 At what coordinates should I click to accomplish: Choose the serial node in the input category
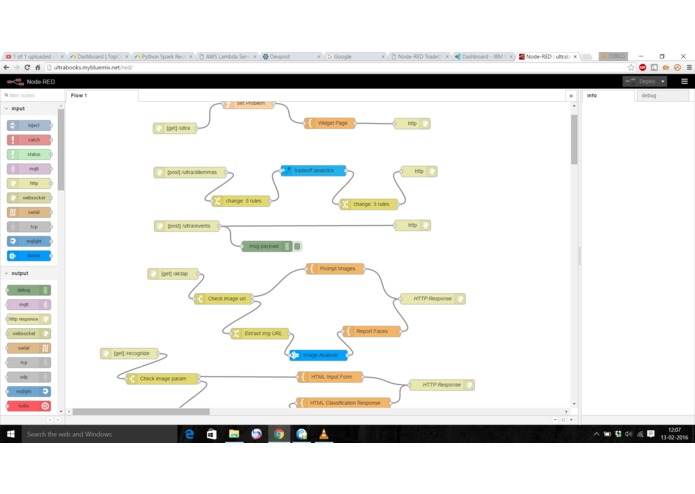coord(29,212)
